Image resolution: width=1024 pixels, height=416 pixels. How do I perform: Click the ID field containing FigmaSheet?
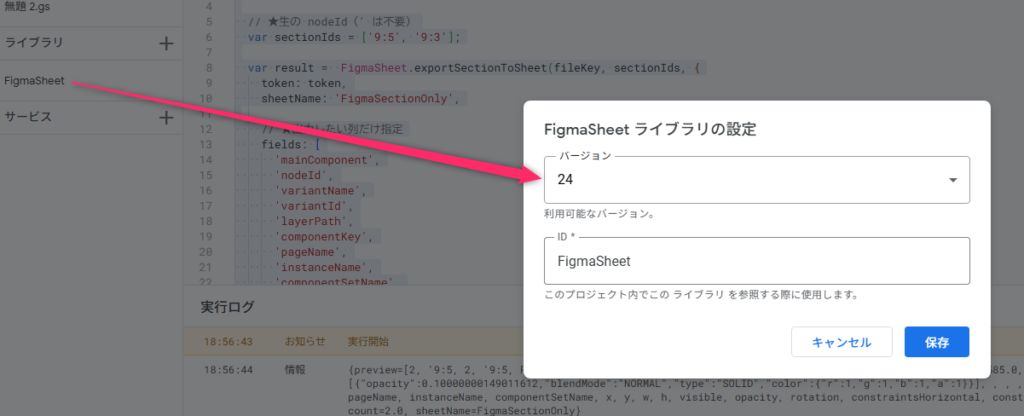(x=757, y=261)
